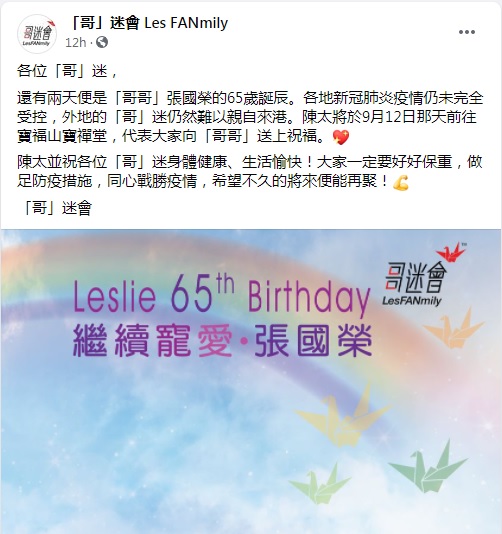The image size is (502, 534).
Task: Click the small green origami crane
Action: pos(319,483)
